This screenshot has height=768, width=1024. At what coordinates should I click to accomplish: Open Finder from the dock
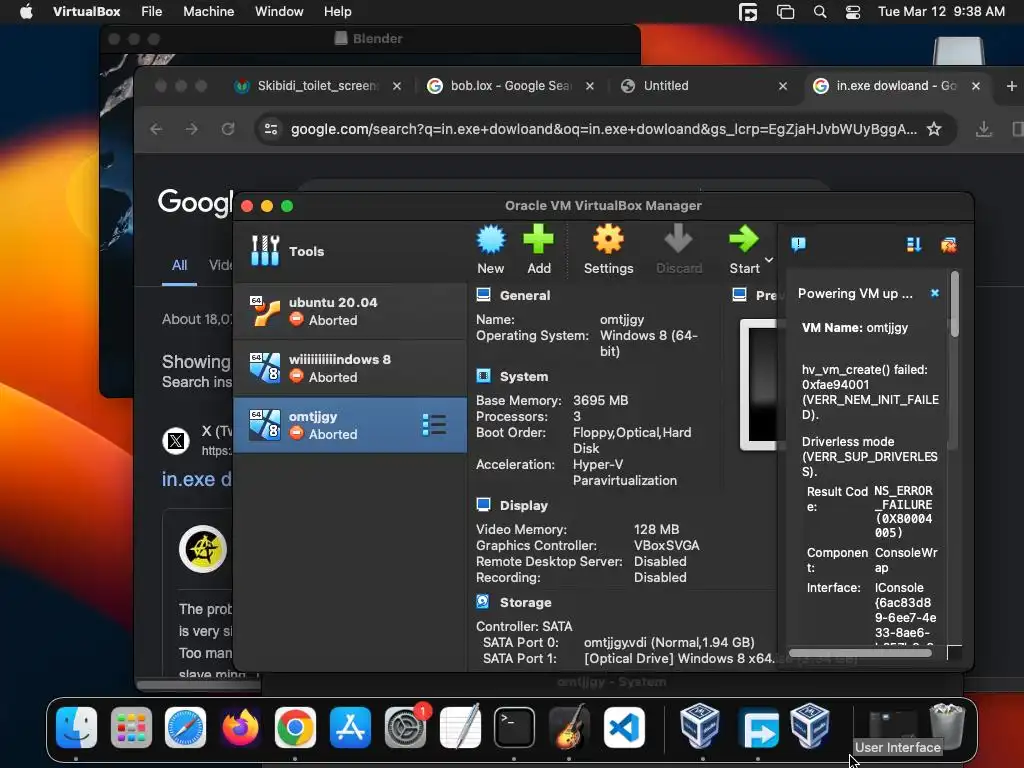[76, 727]
